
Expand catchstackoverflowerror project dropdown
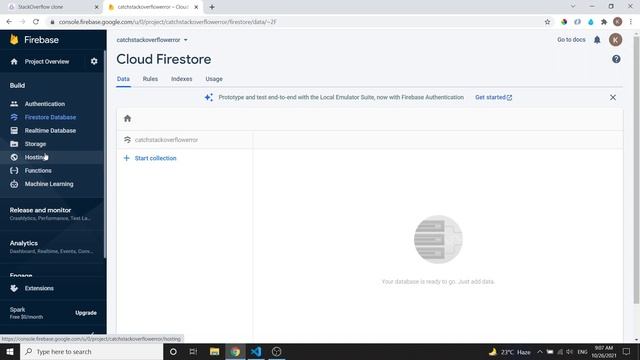coord(152,40)
